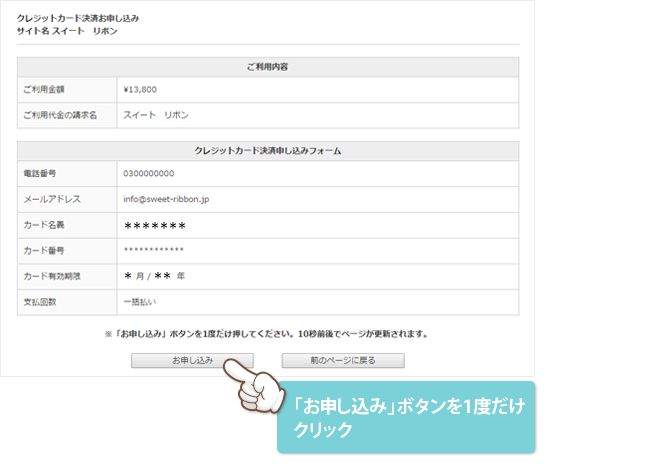Viewport: 660px width, 464px height.
Task: Select the ¥13,800 amount value
Action: [140, 90]
